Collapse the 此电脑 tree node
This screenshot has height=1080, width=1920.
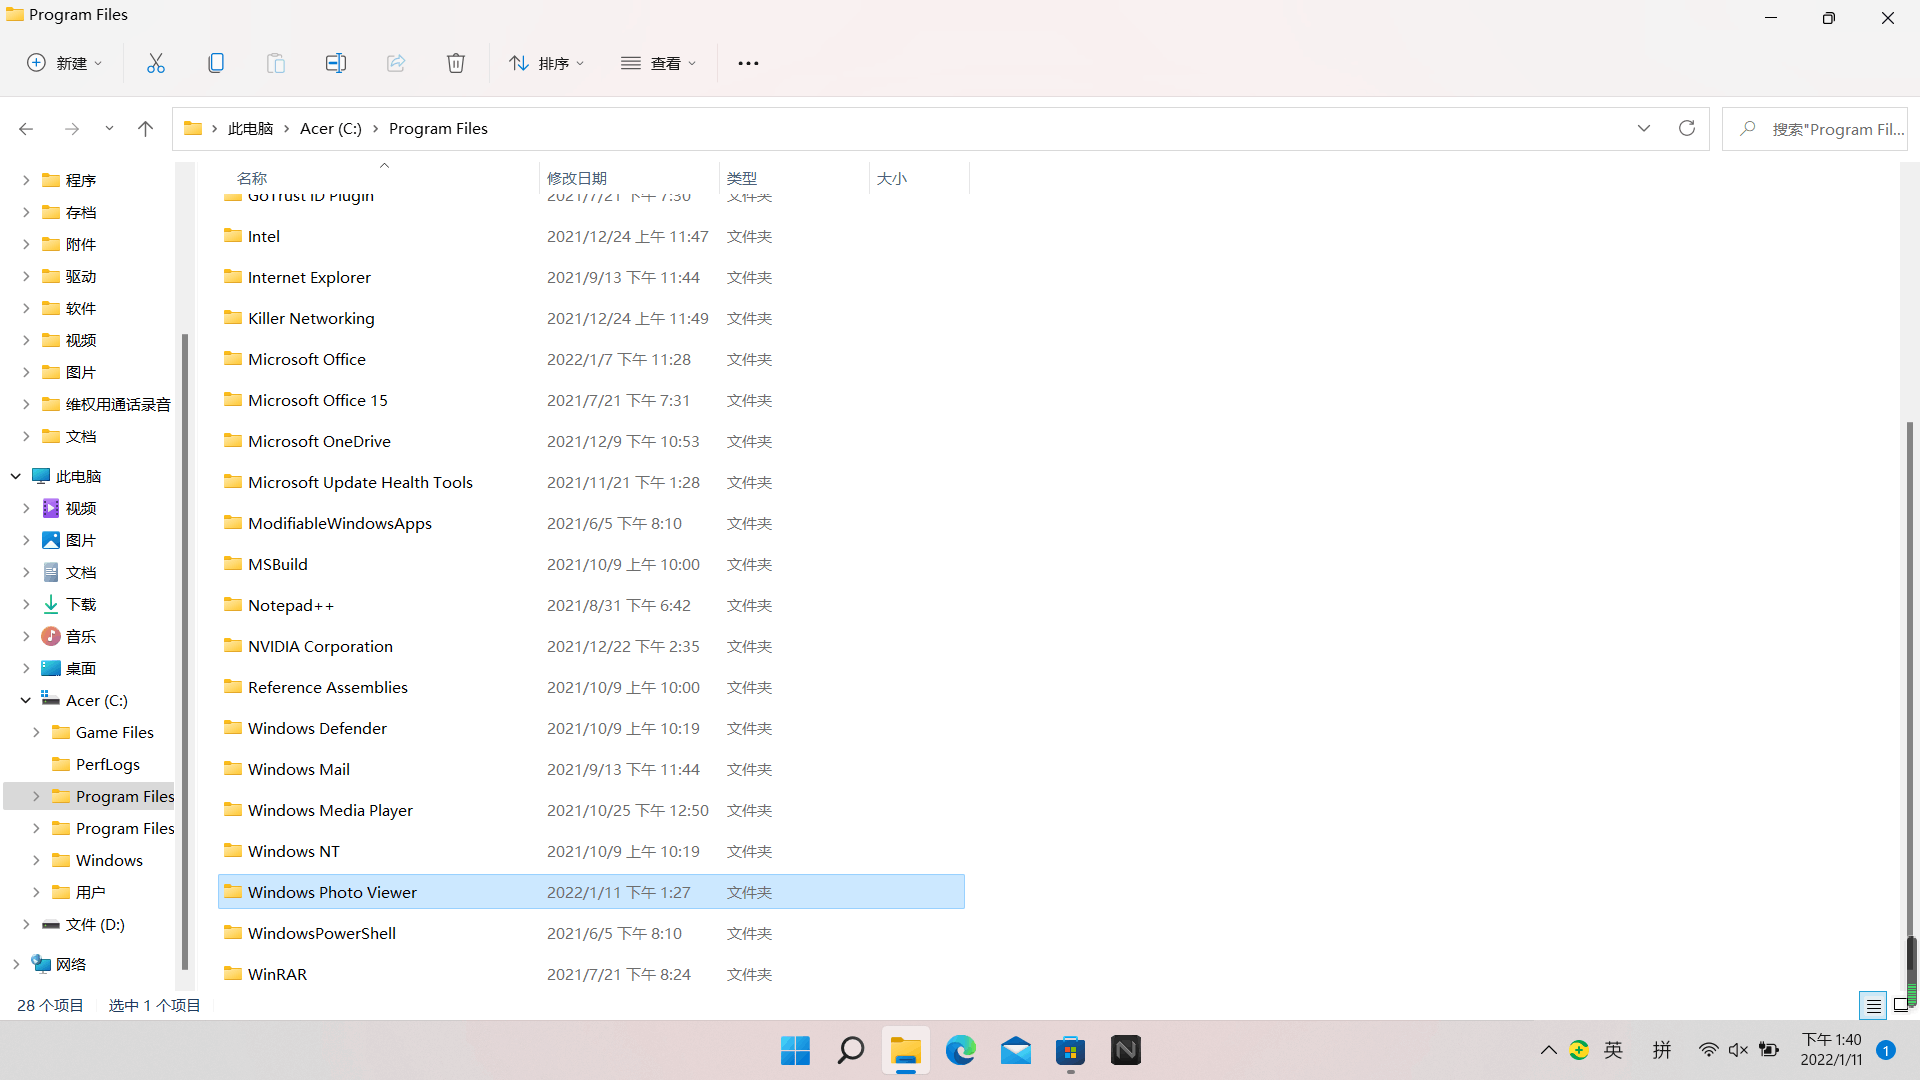(x=16, y=476)
